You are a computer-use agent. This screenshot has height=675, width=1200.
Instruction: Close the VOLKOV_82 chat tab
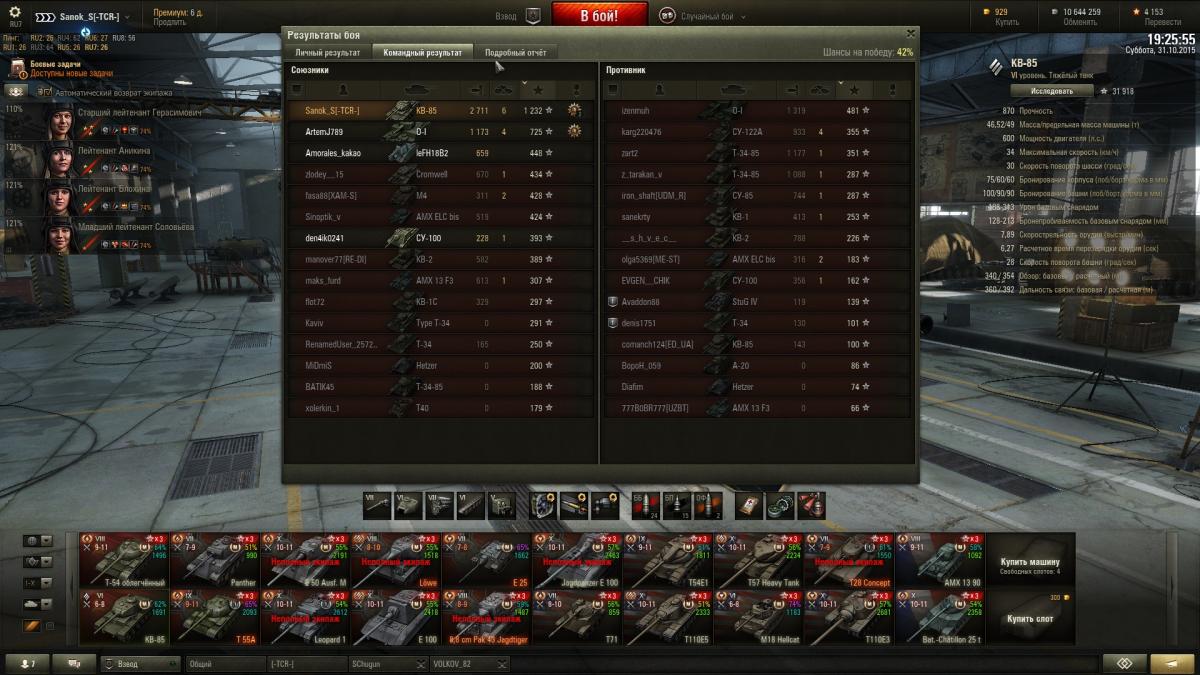[502, 664]
